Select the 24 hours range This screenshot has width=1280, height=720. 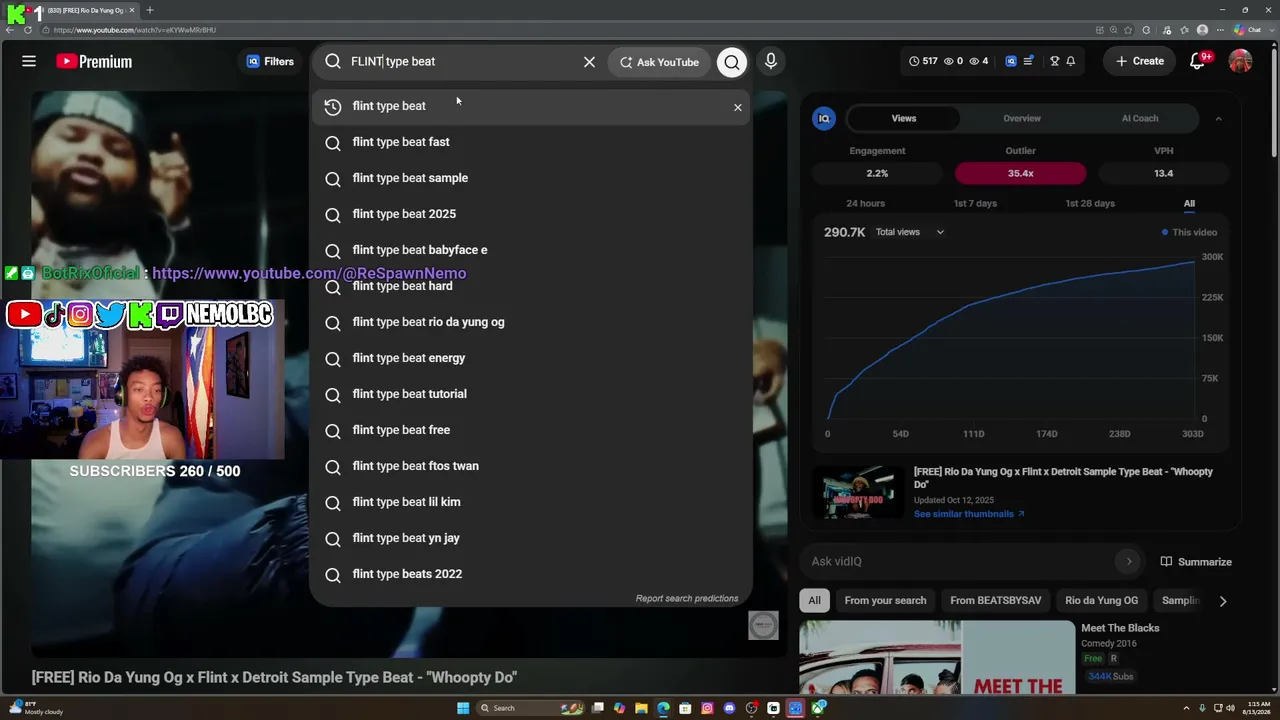[x=865, y=203]
